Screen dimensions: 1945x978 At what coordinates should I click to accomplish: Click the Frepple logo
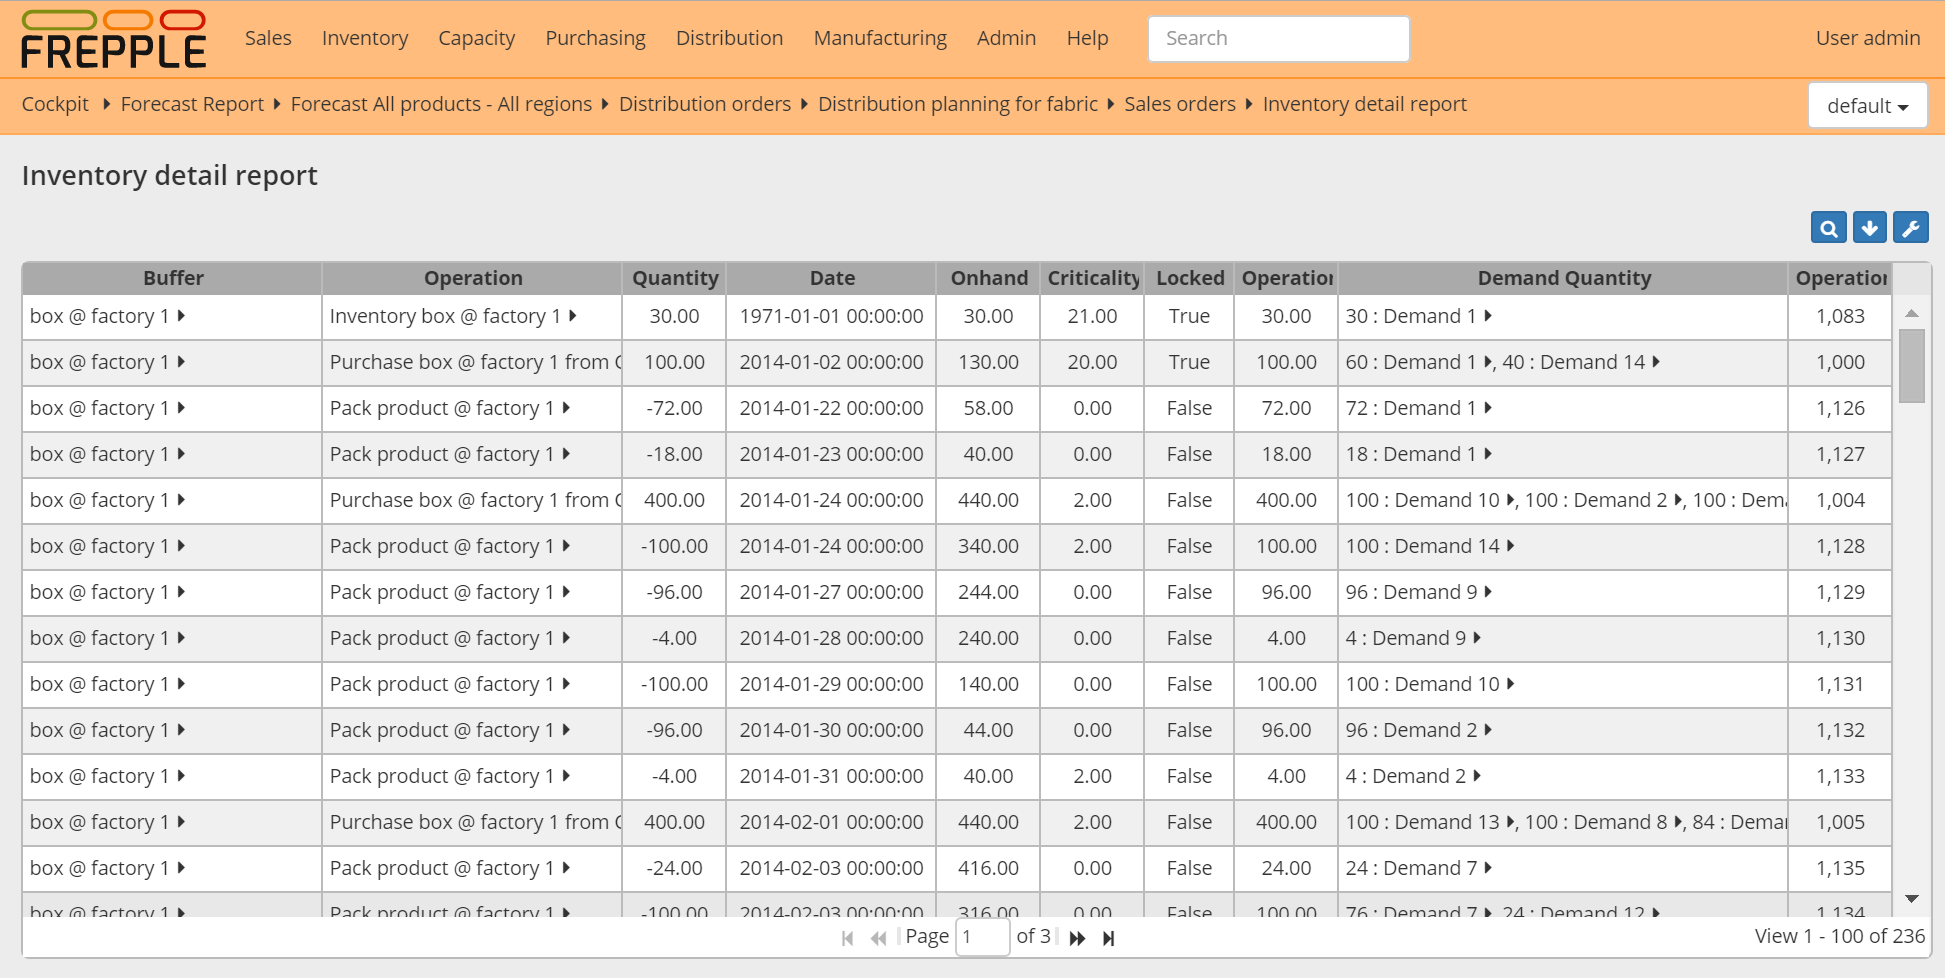click(113, 40)
